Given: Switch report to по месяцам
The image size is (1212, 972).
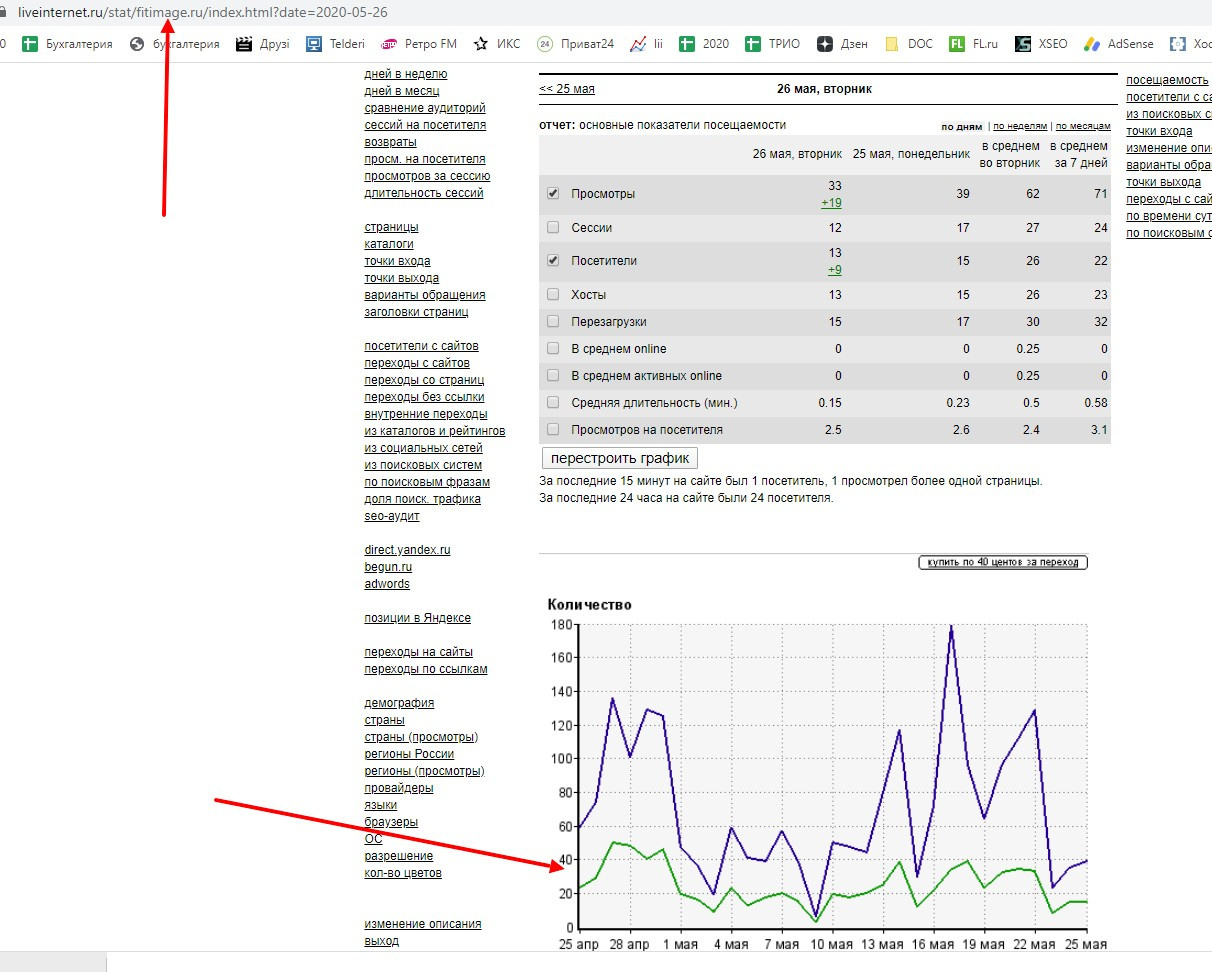Looking at the screenshot, I should coord(1083,127).
